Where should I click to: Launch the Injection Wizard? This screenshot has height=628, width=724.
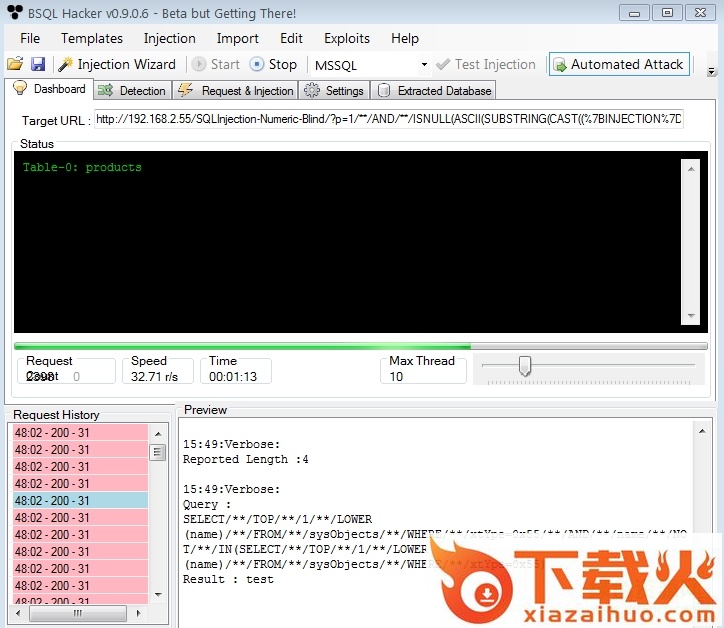116,64
